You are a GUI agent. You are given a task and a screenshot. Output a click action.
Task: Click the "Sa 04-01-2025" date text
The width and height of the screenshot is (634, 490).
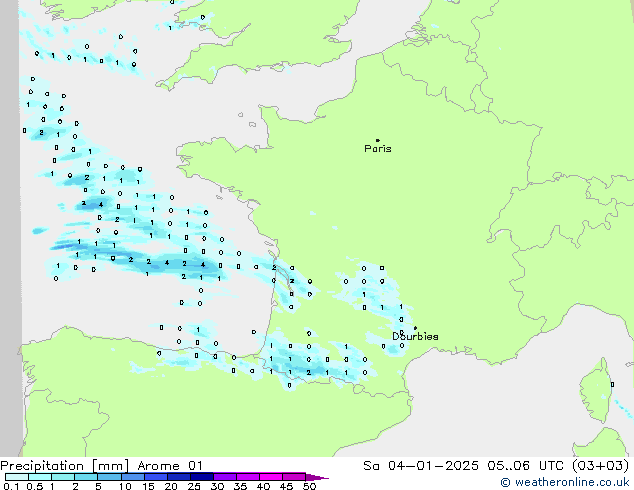pyautogui.click(x=421, y=466)
